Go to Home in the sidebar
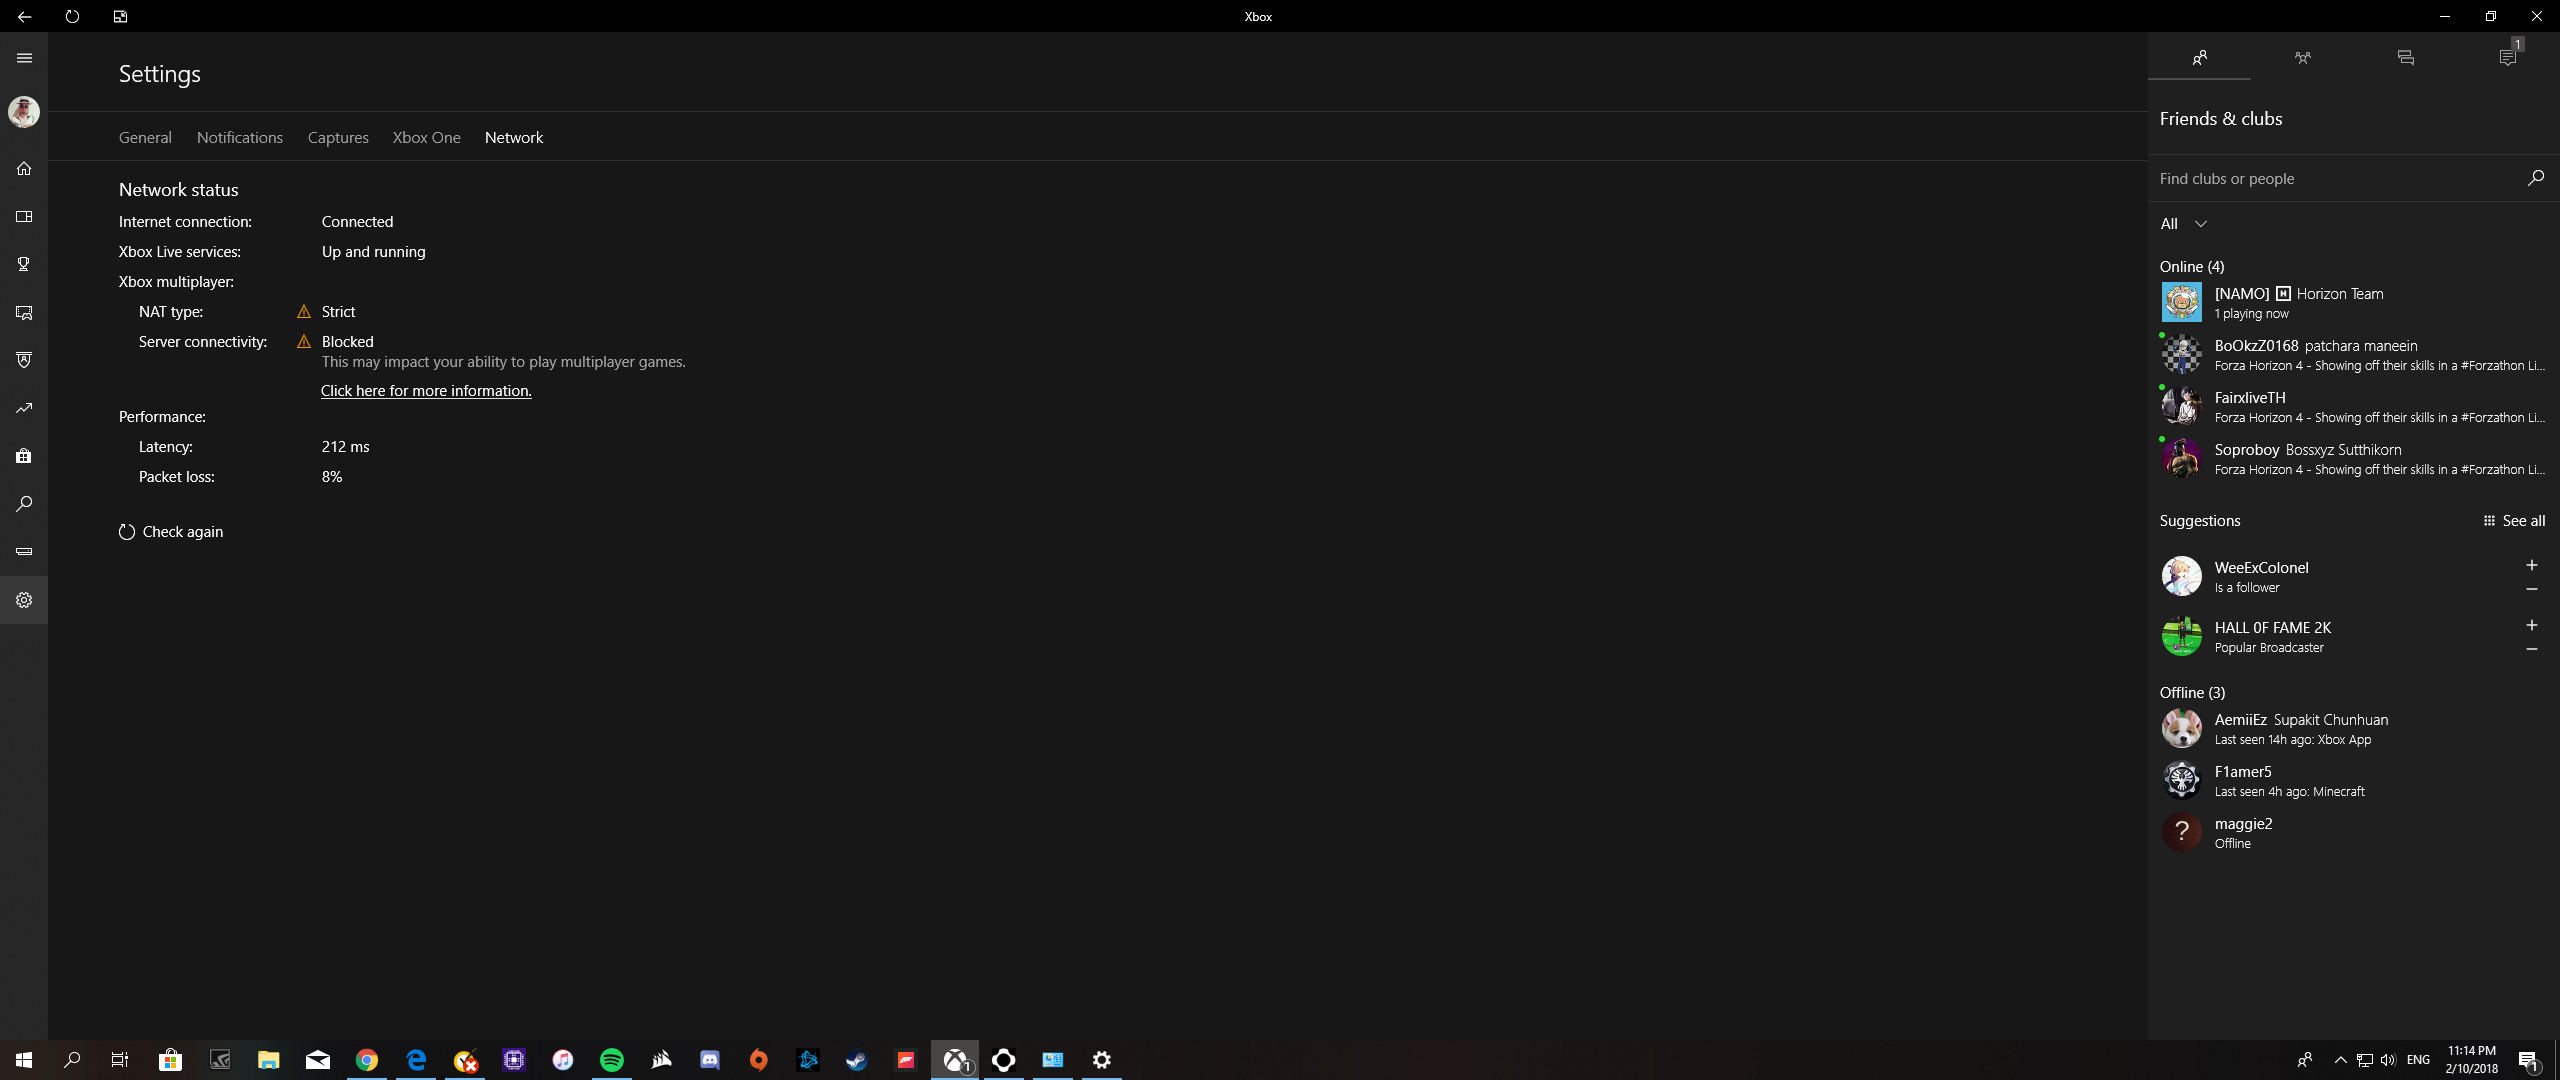 [24, 168]
